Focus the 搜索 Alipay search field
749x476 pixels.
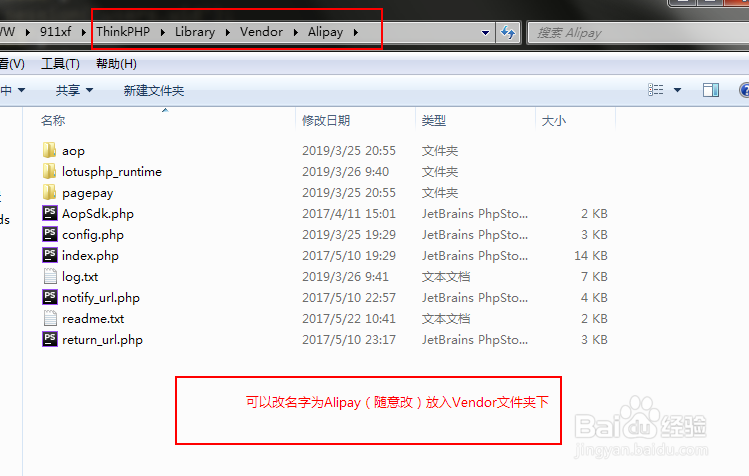point(638,33)
